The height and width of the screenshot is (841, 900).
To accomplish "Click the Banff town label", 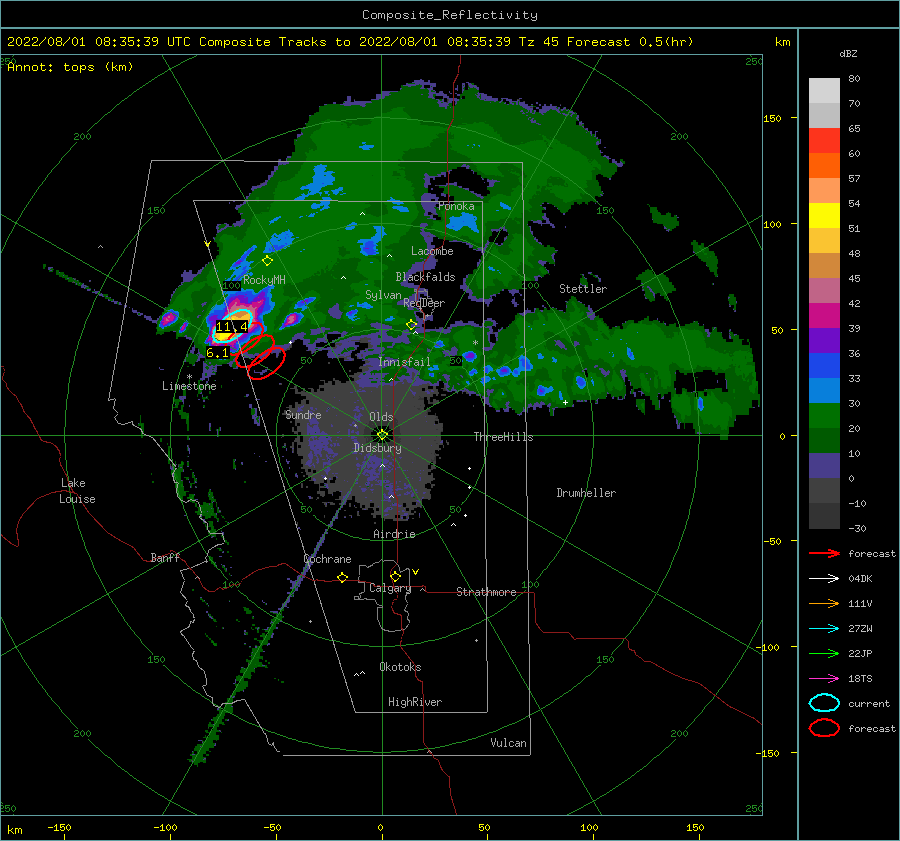I will tap(165, 557).
